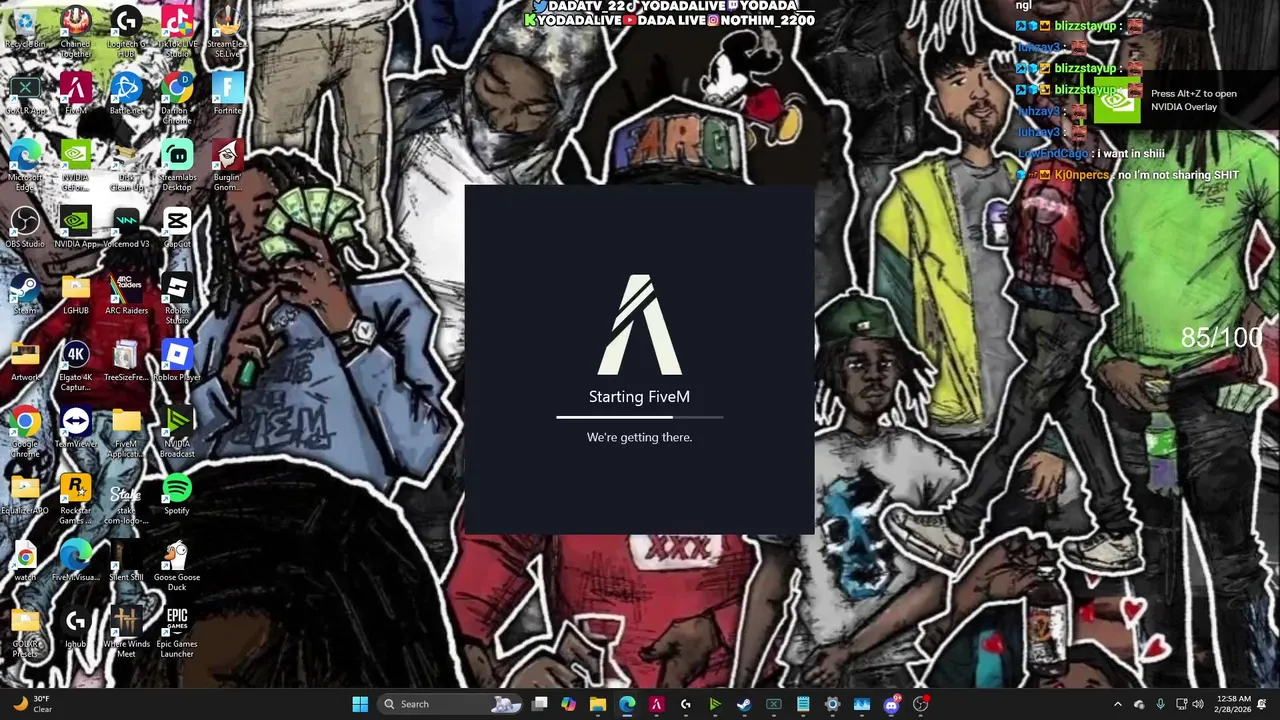Launch ARC Raiders from the desktop
The image size is (1280, 720).
click(x=126, y=295)
